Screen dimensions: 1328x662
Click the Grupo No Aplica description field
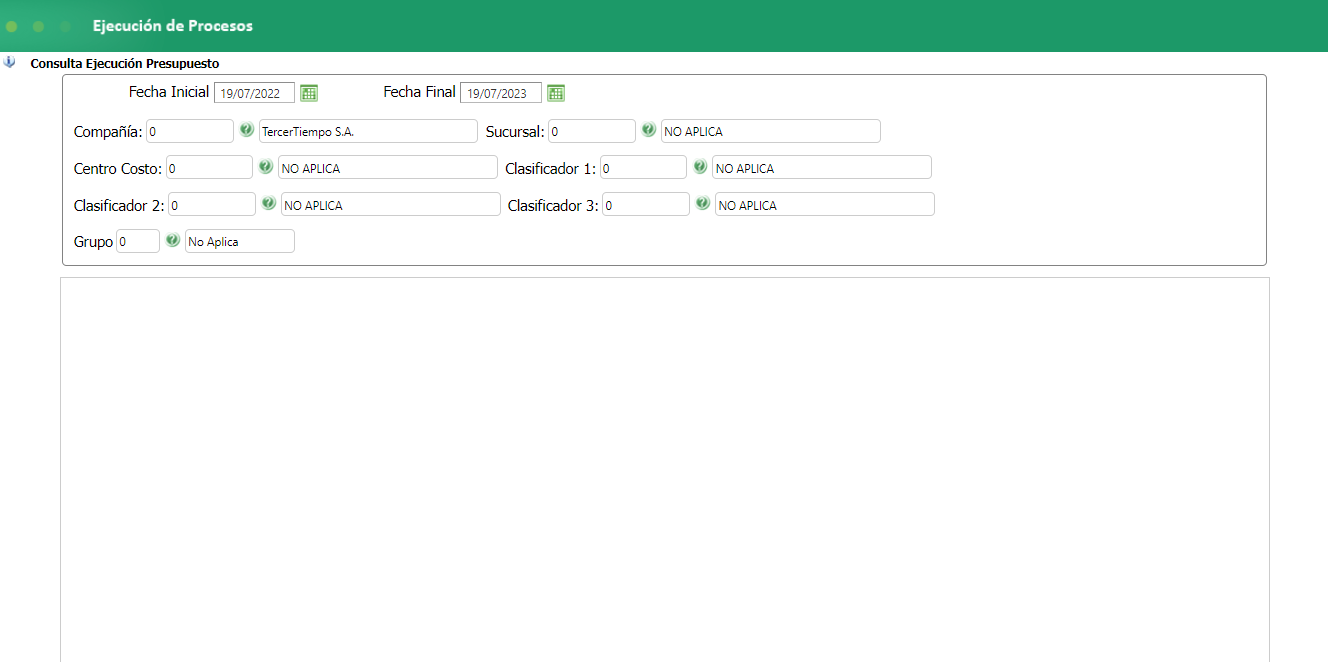[240, 241]
